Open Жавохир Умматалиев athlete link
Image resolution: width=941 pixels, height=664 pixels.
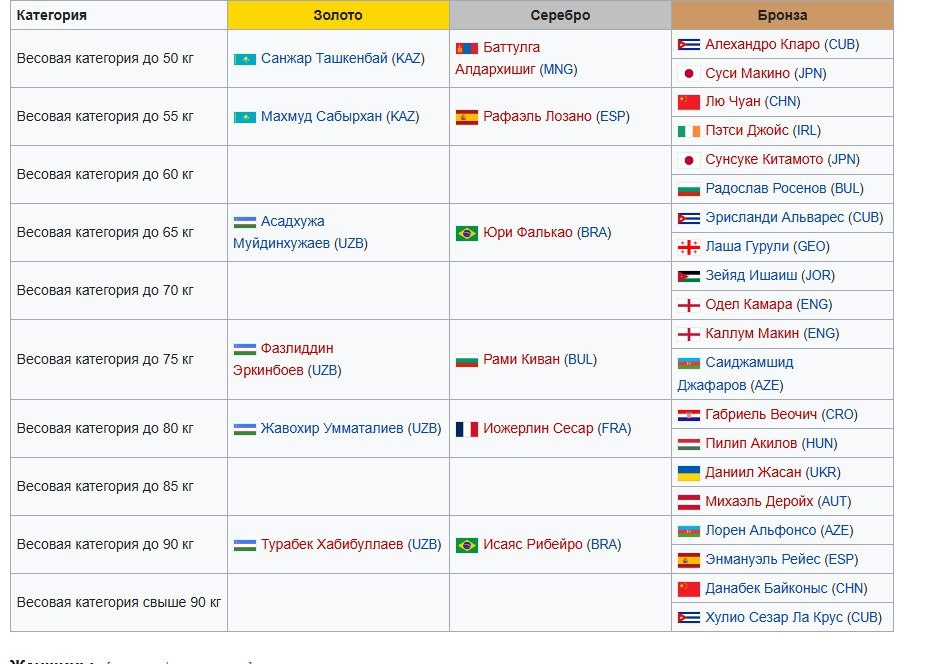point(332,428)
